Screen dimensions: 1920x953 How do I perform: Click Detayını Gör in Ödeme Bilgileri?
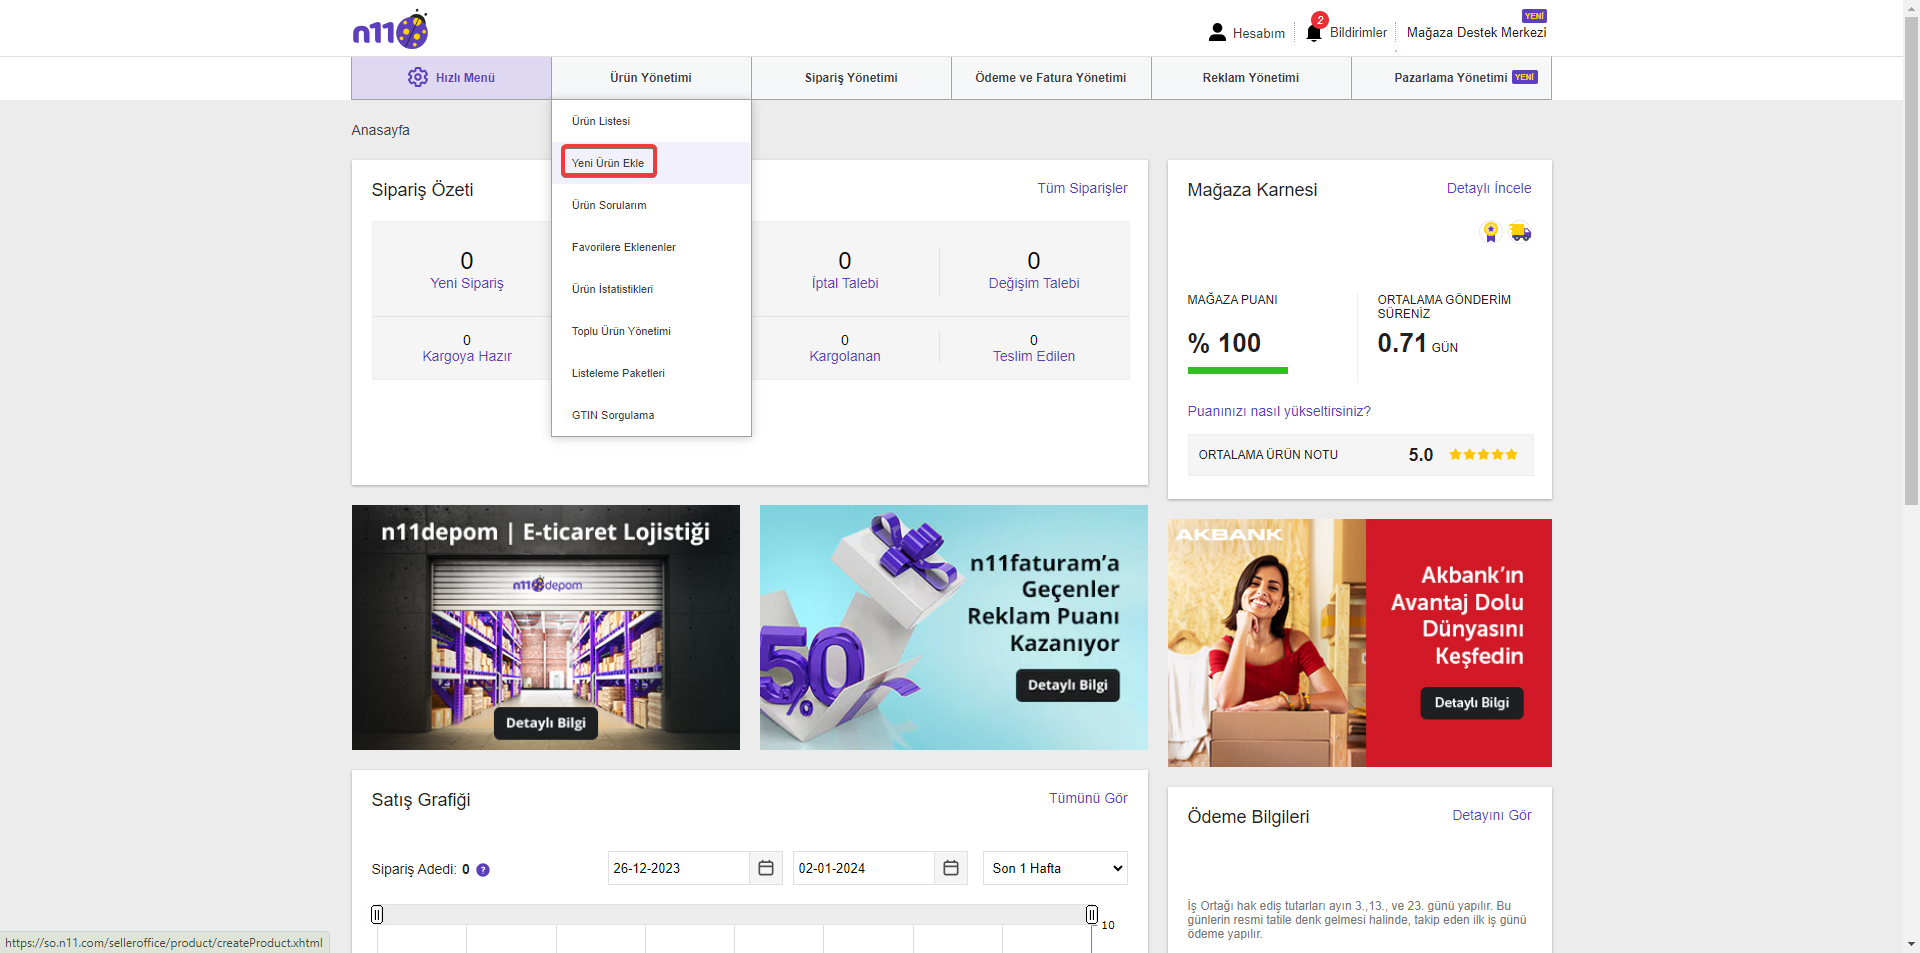(x=1492, y=815)
